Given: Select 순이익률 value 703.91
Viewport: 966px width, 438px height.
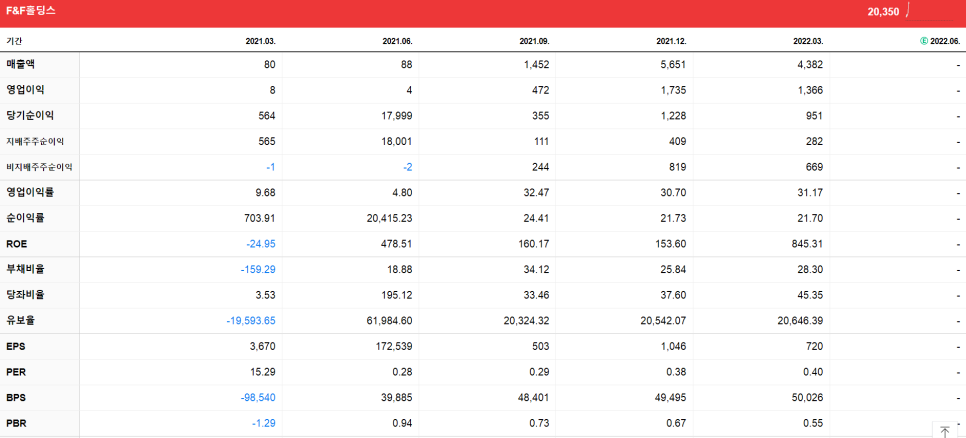Looking at the screenshot, I should [x=260, y=219].
